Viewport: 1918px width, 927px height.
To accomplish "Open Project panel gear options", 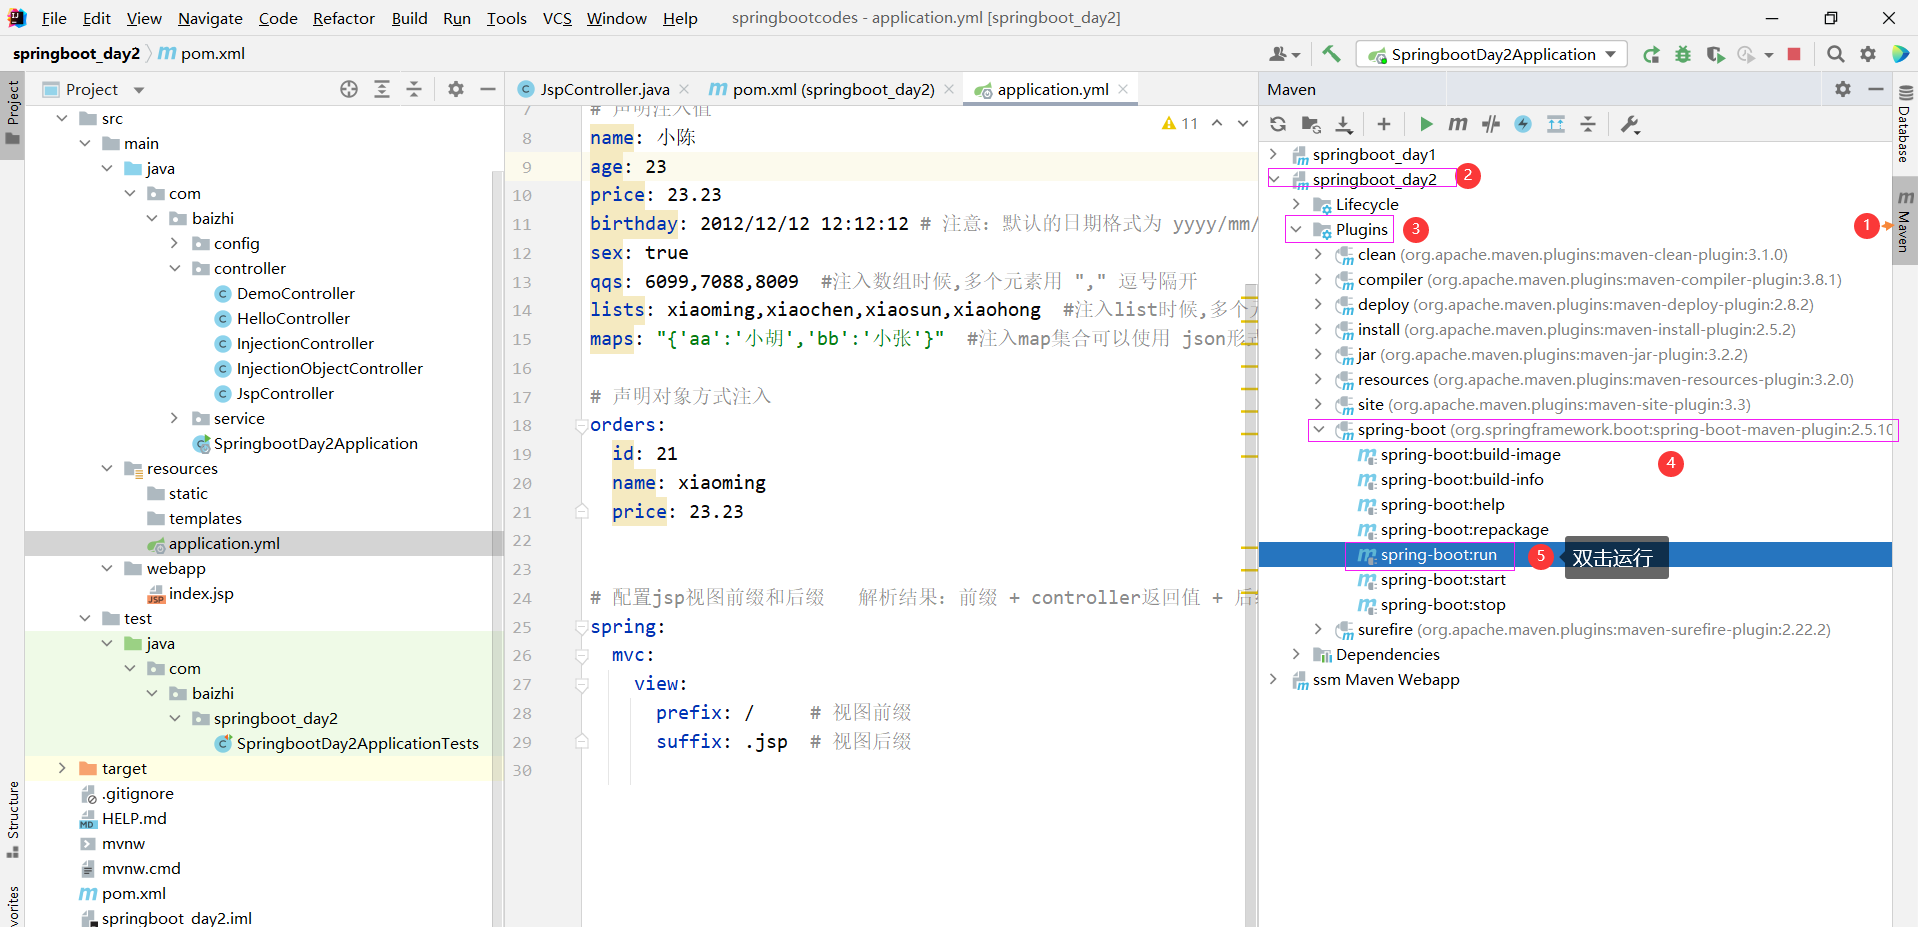I will click(x=456, y=89).
